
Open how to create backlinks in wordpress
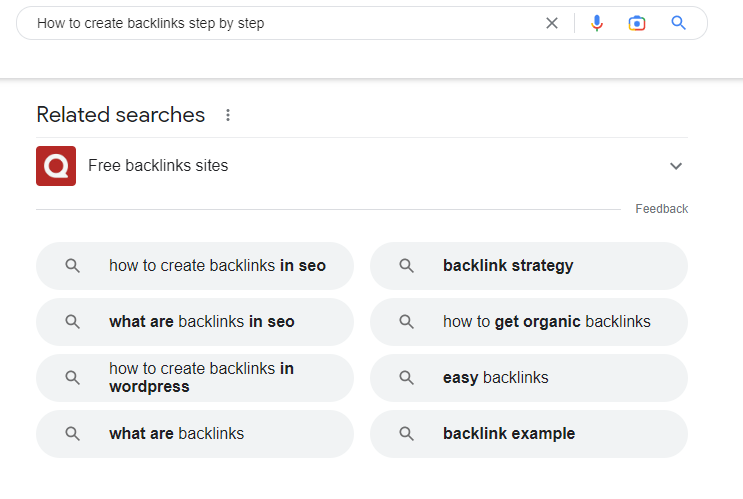click(x=195, y=378)
